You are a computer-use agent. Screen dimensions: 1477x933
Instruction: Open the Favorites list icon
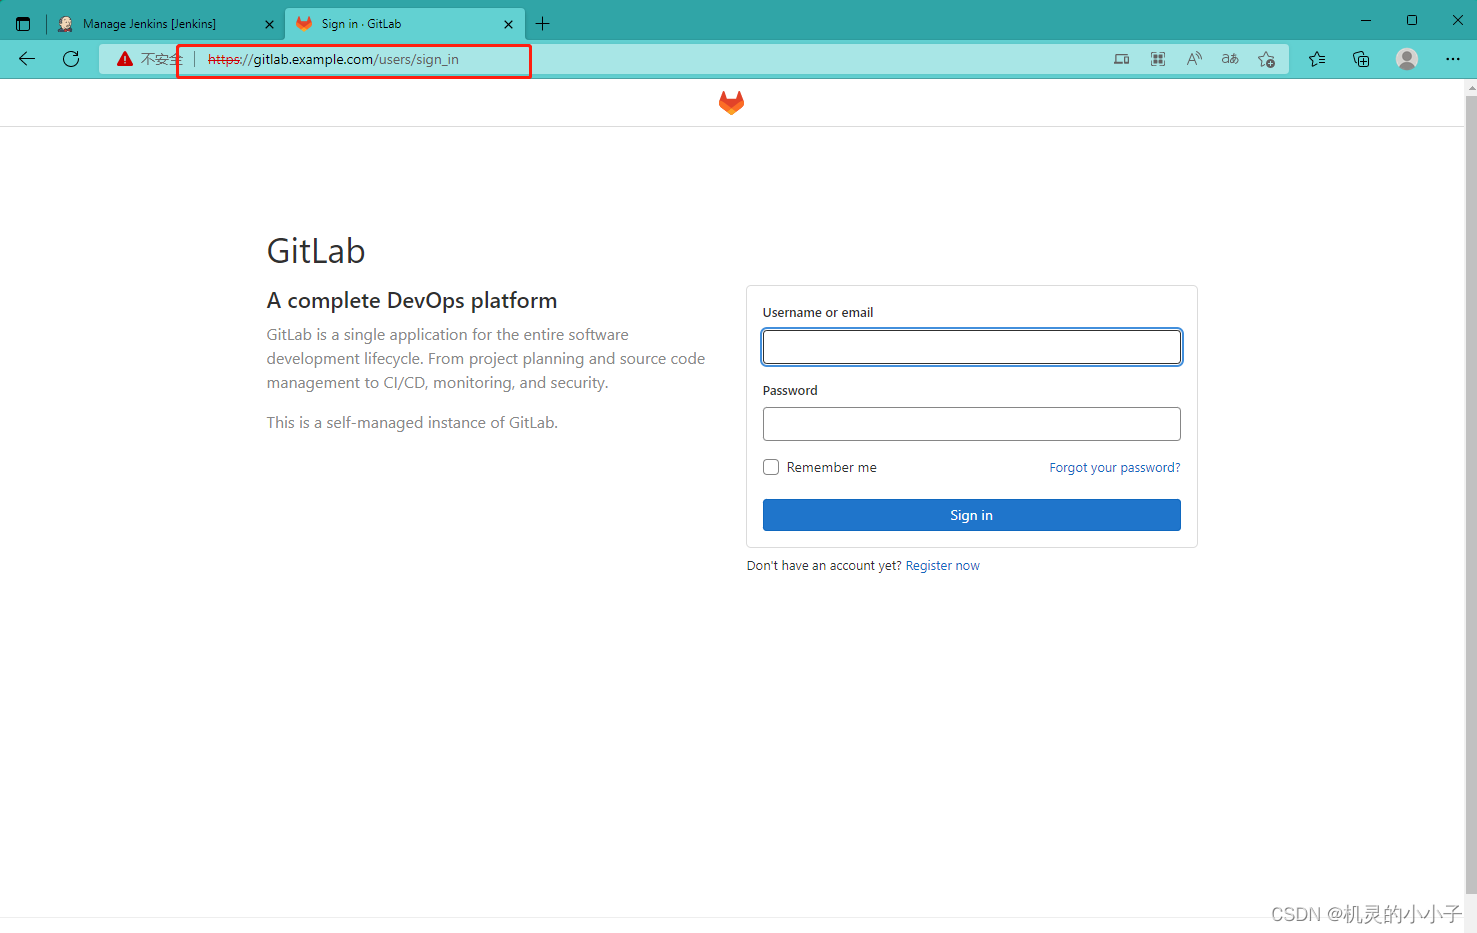click(1317, 59)
